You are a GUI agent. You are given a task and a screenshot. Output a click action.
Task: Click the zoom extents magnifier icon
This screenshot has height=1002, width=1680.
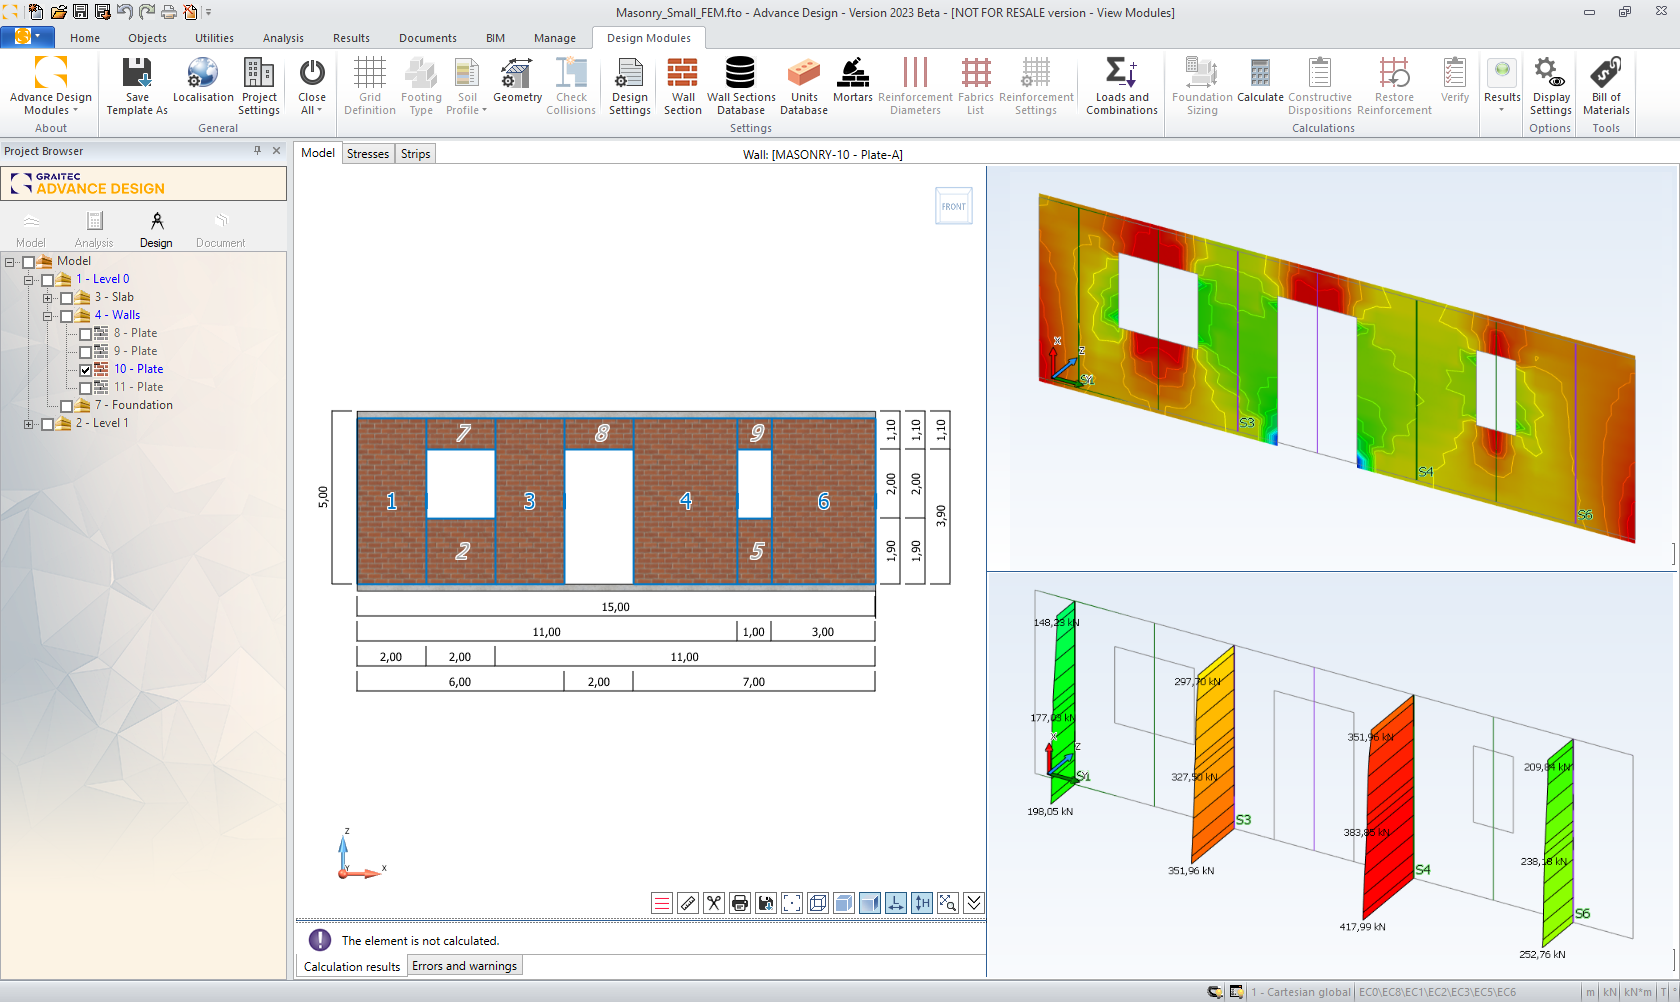point(948,903)
